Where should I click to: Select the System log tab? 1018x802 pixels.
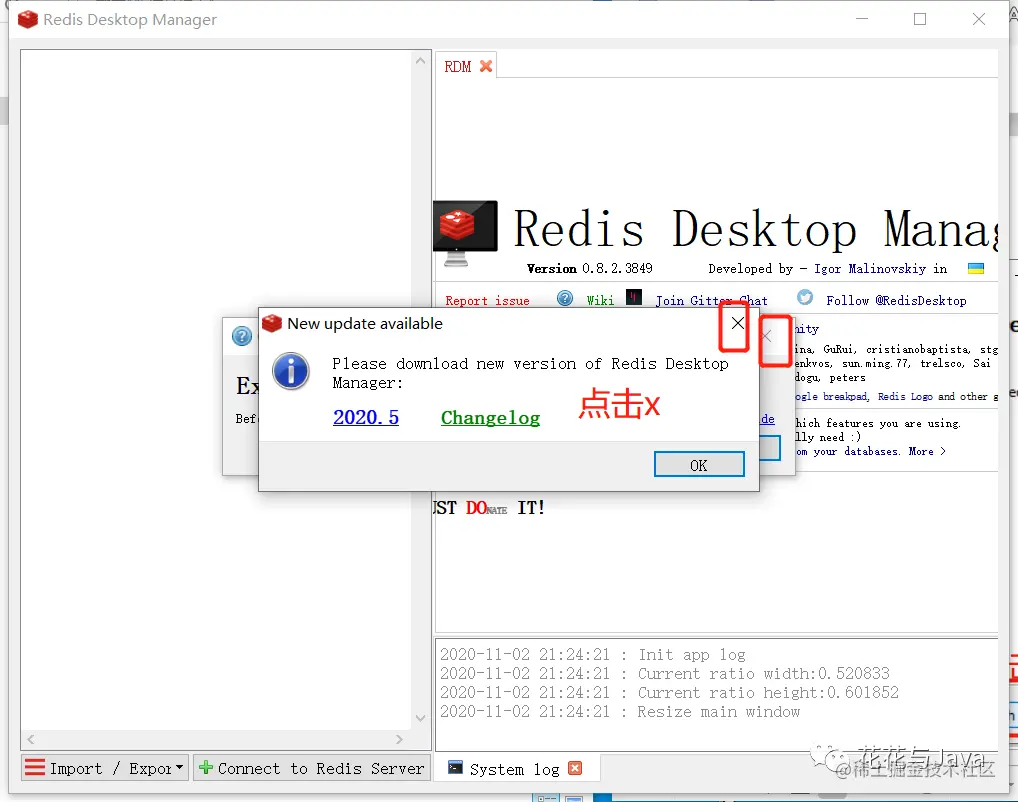pyautogui.click(x=515, y=770)
